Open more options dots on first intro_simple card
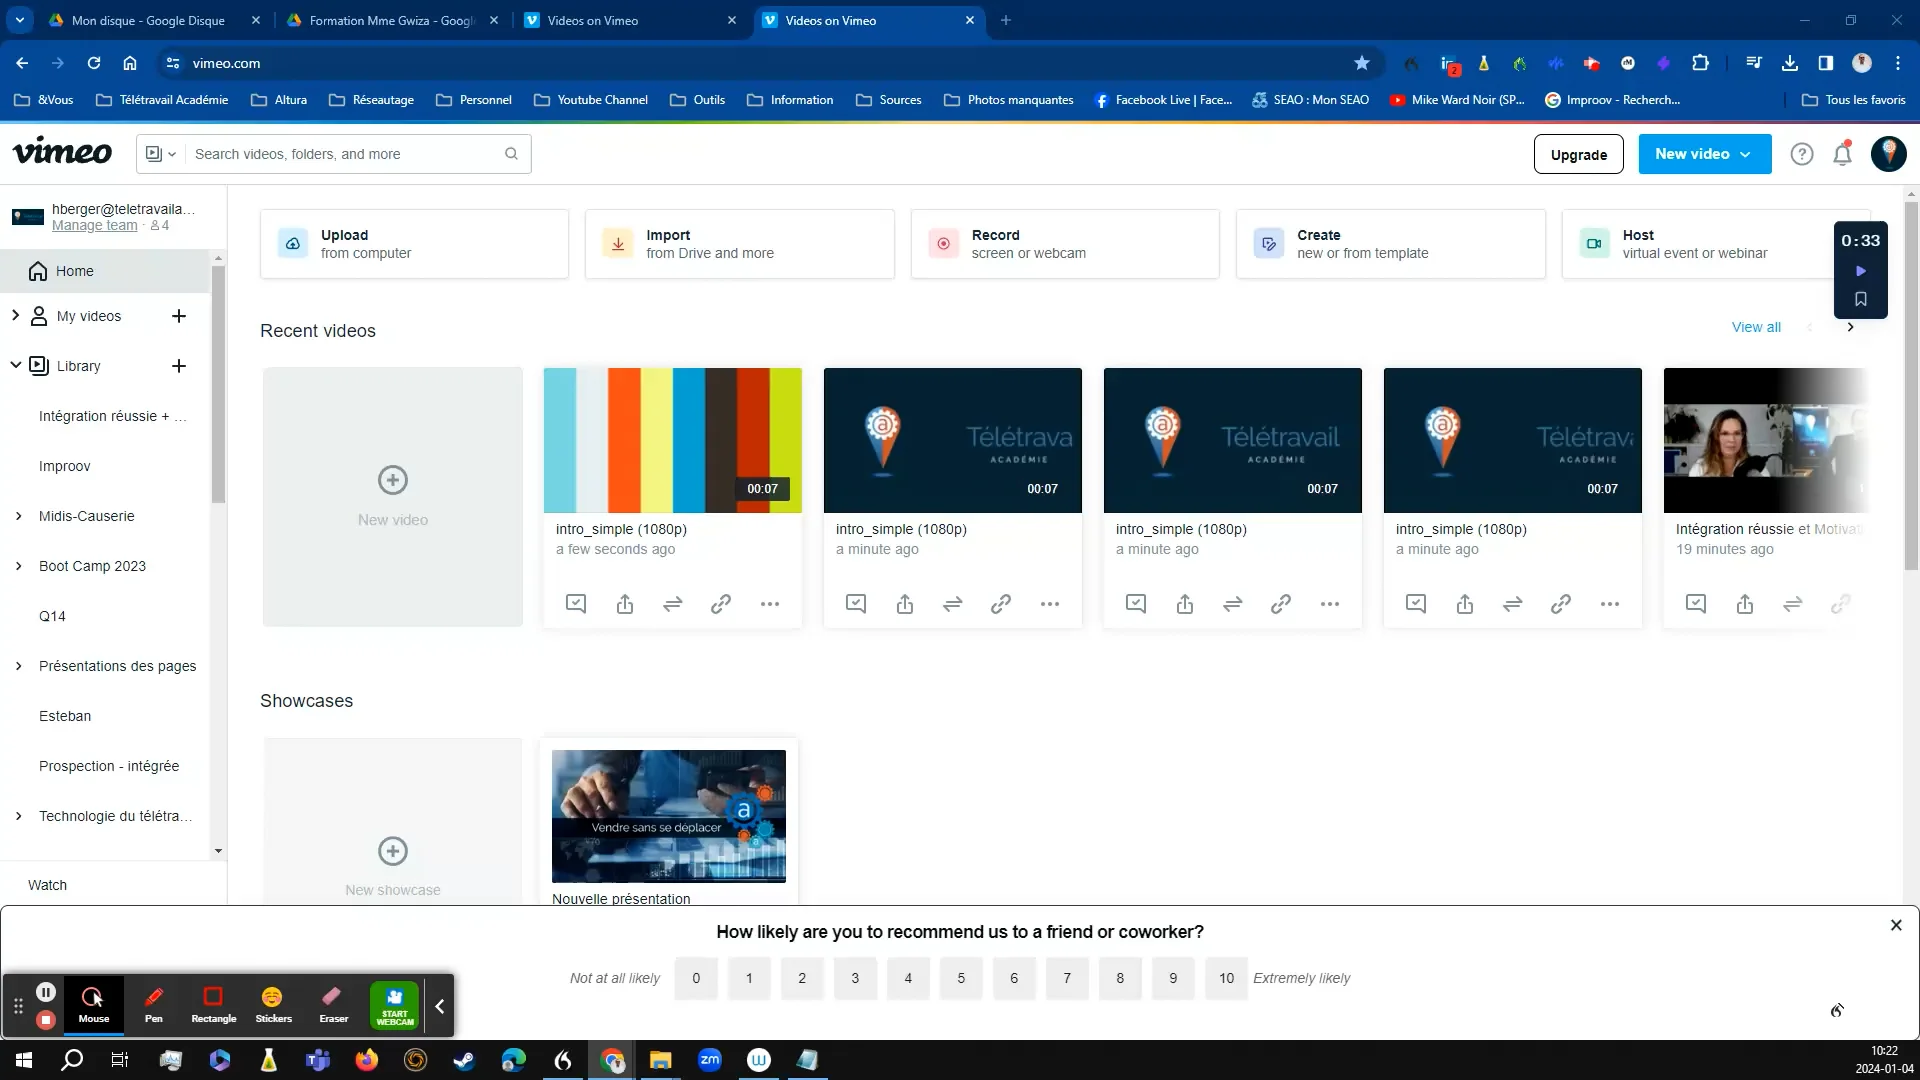Image resolution: width=1920 pixels, height=1080 pixels. 769,604
